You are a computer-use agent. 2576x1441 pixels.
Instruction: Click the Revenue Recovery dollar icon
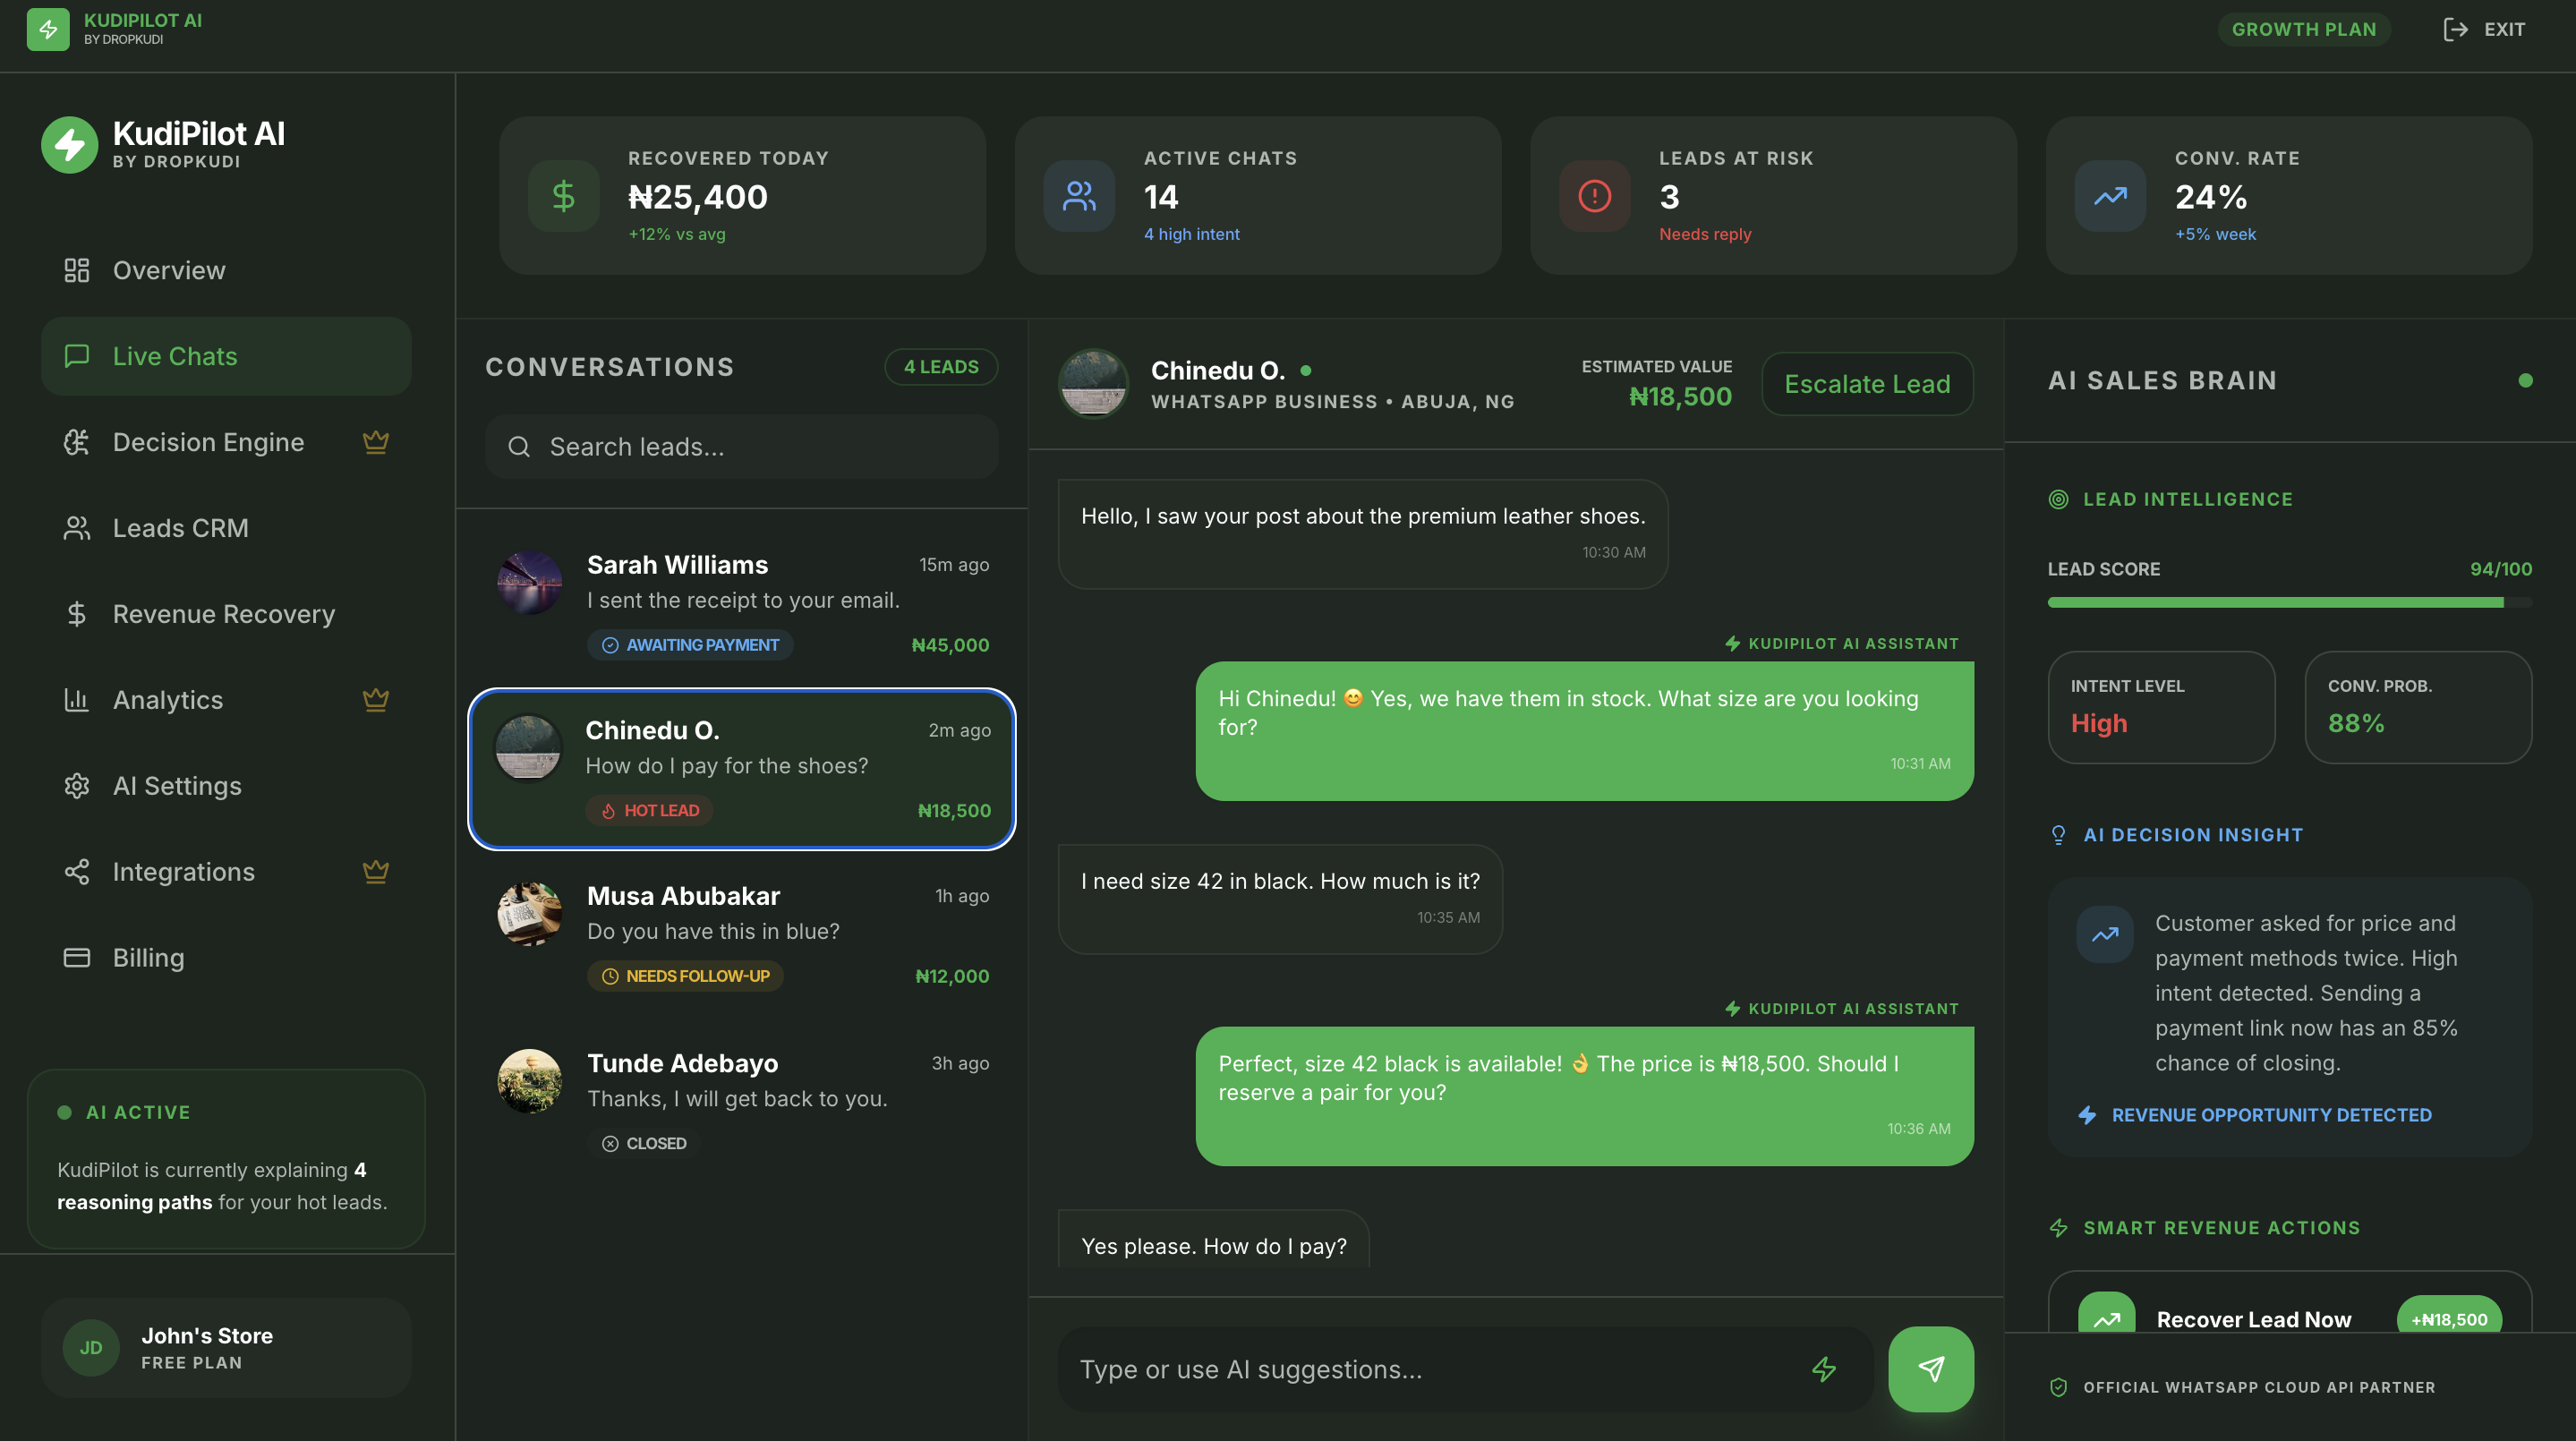(x=77, y=614)
